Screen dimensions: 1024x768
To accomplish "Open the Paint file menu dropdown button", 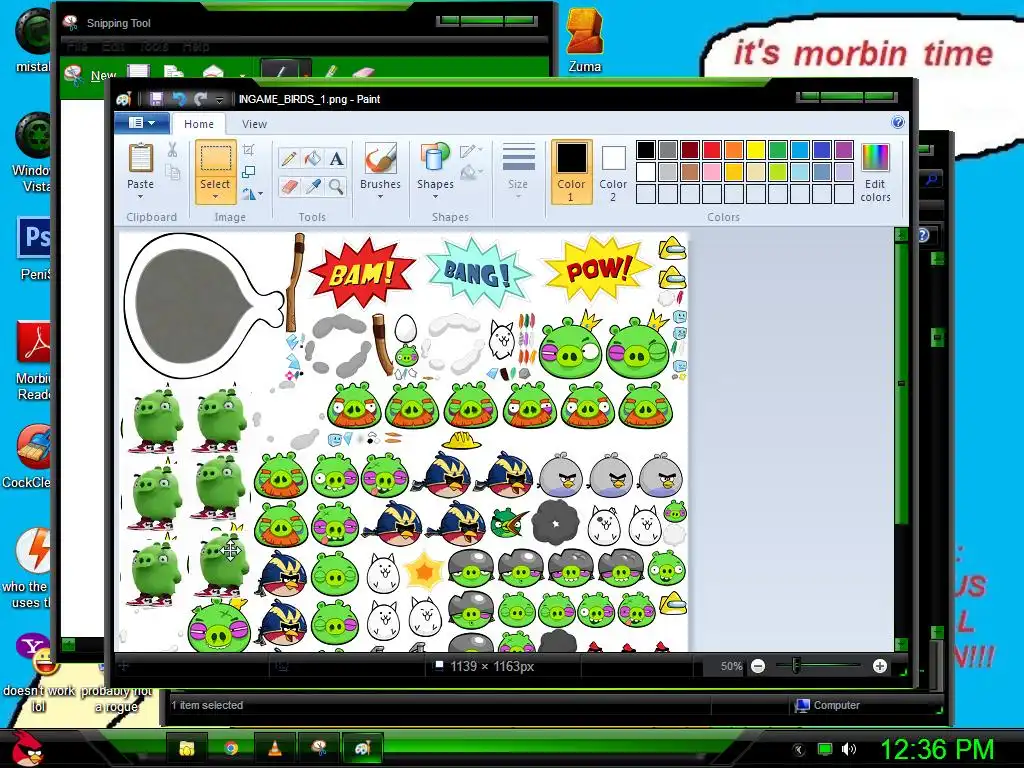I will 142,123.
